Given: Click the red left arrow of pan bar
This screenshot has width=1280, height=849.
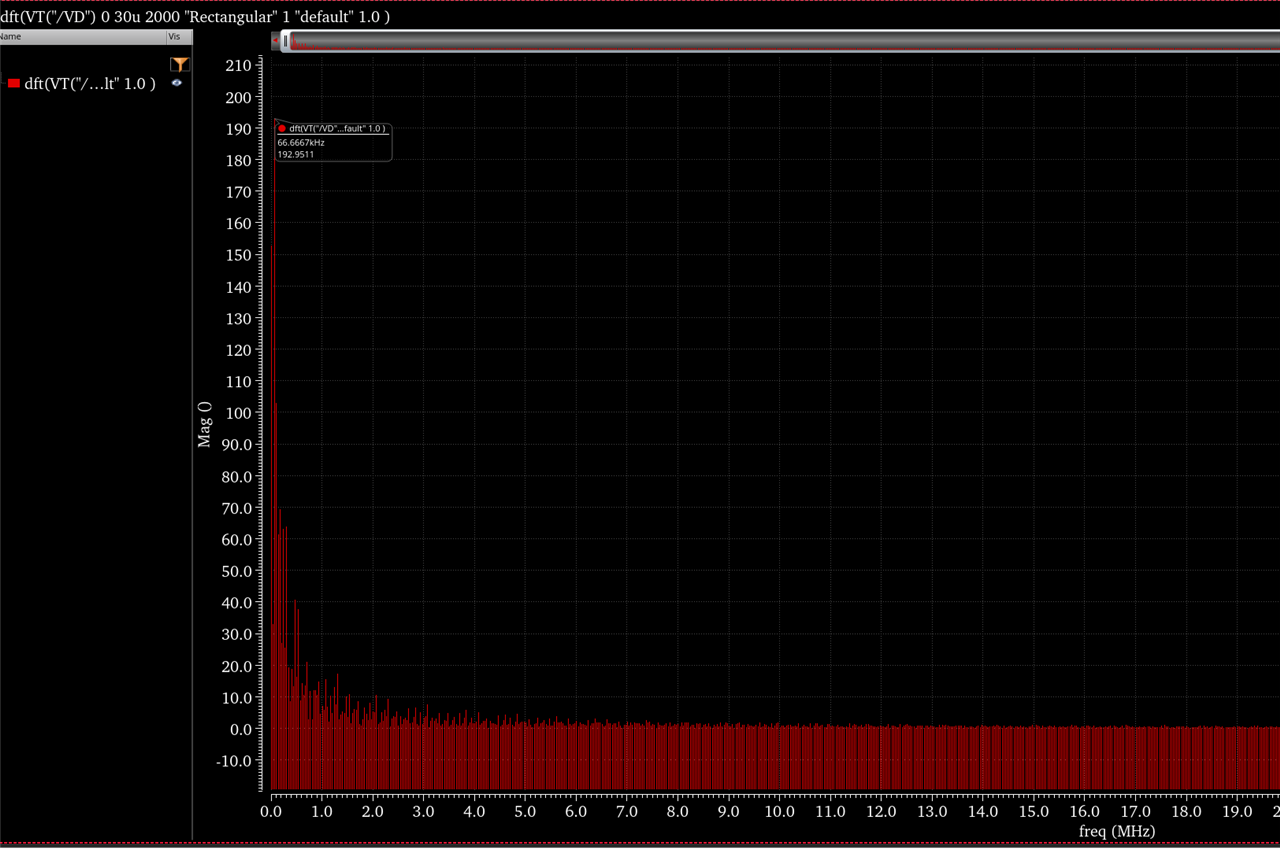Looking at the screenshot, I should 275,41.
